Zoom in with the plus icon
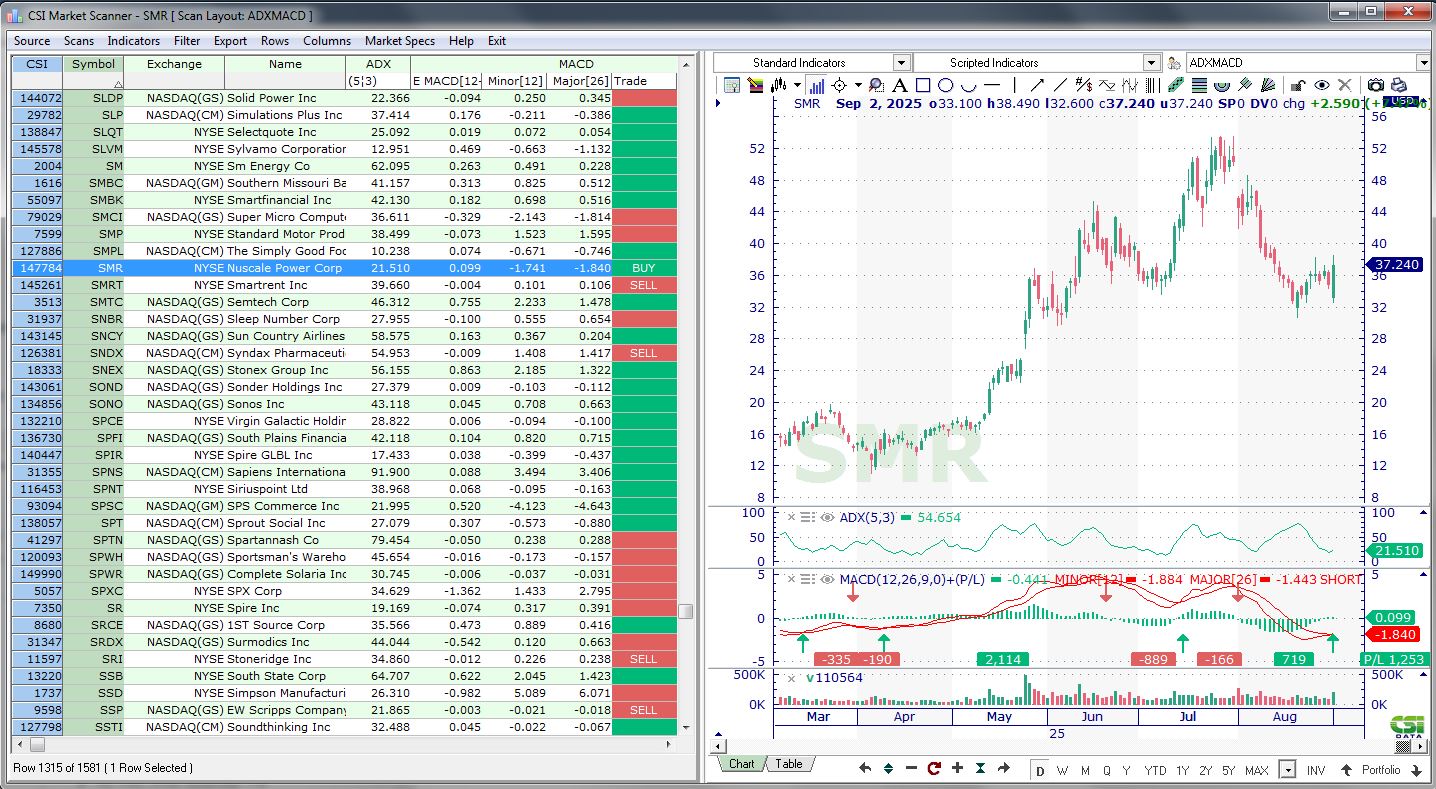Viewport: 1436px width, 789px height. click(x=957, y=768)
